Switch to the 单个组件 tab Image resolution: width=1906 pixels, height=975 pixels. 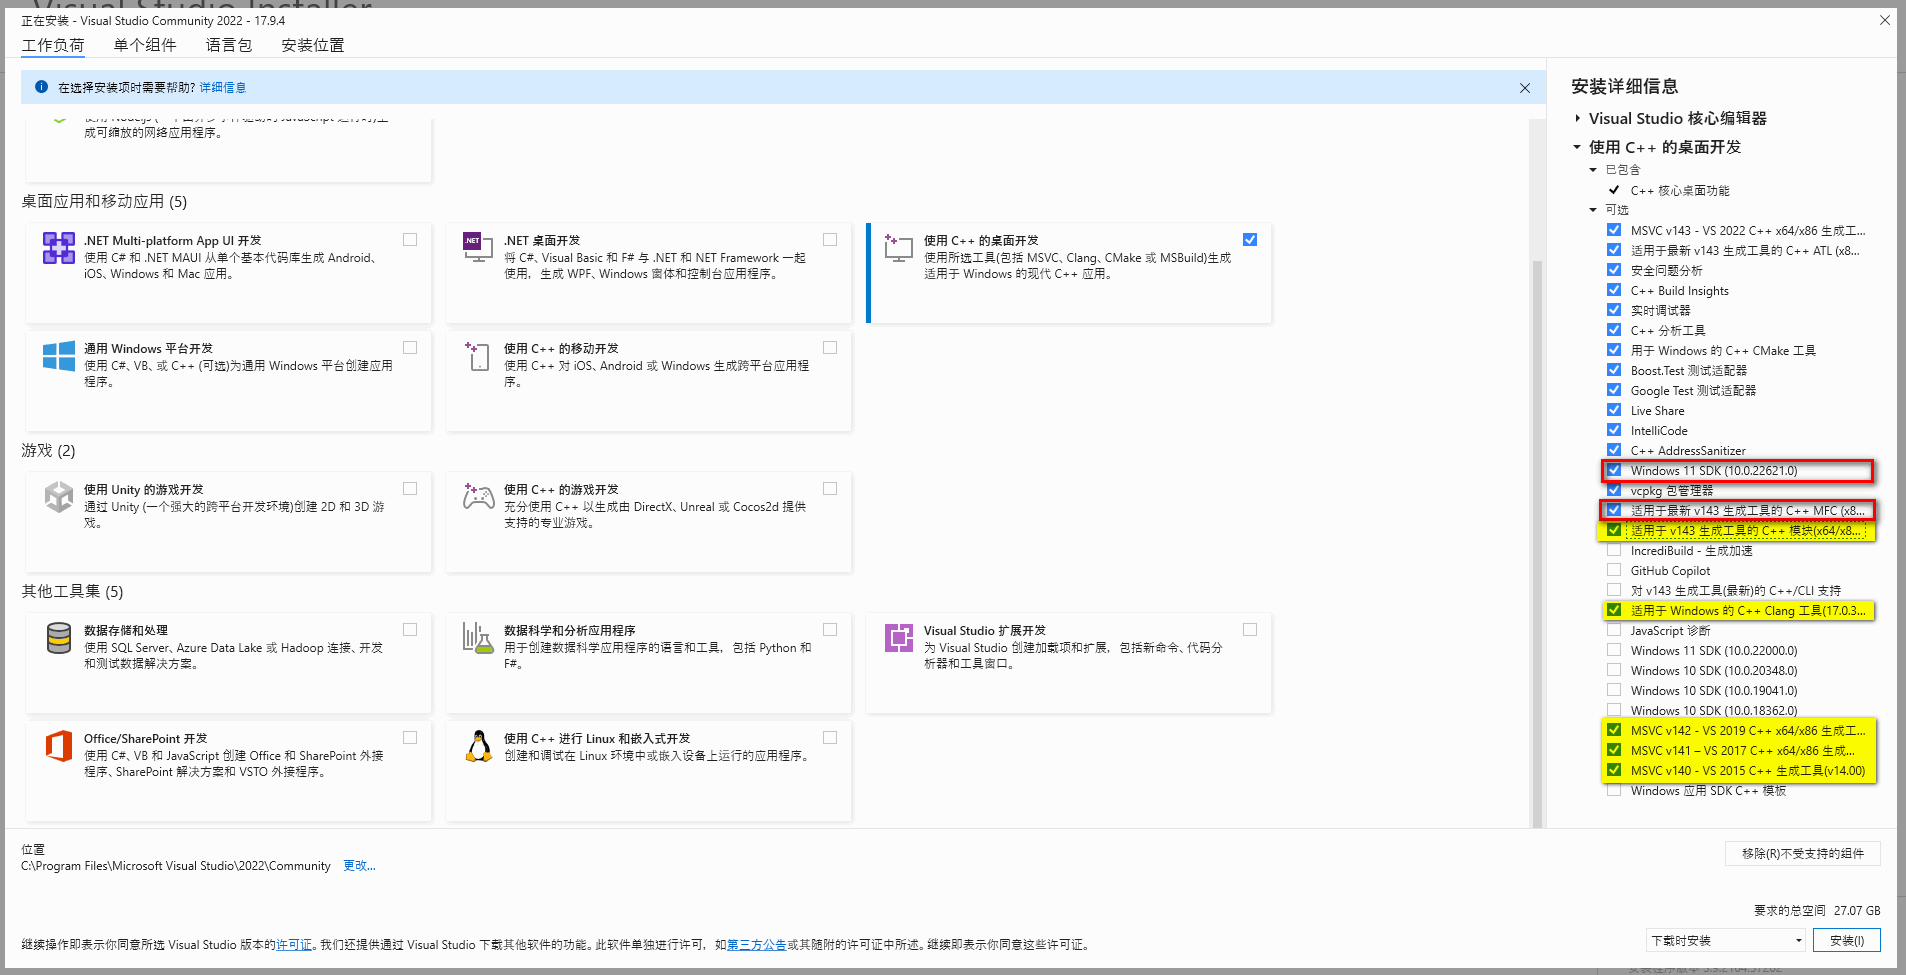tap(144, 44)
